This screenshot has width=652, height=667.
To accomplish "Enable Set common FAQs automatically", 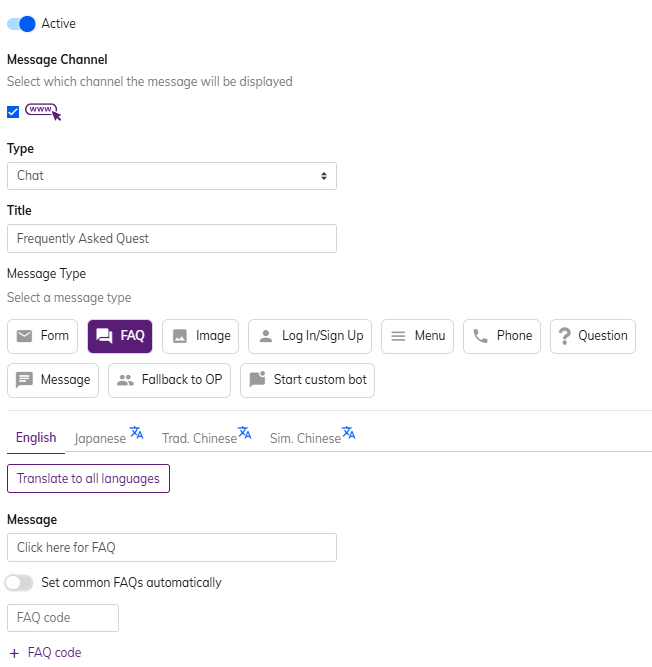I will click(20, 582).
